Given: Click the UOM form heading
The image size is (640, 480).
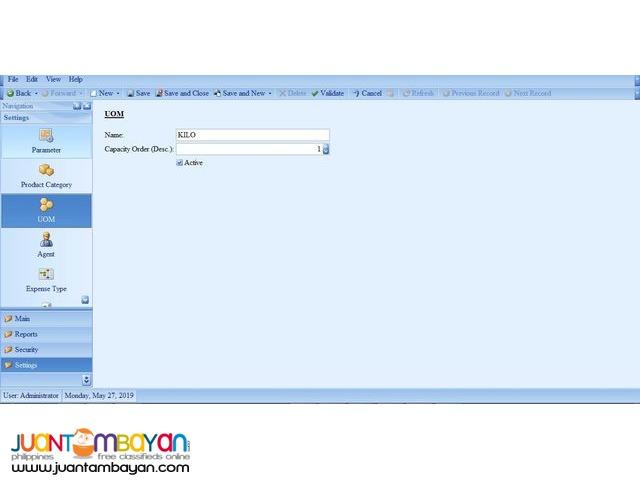Looking at the screenshot, I should [114, 114].
